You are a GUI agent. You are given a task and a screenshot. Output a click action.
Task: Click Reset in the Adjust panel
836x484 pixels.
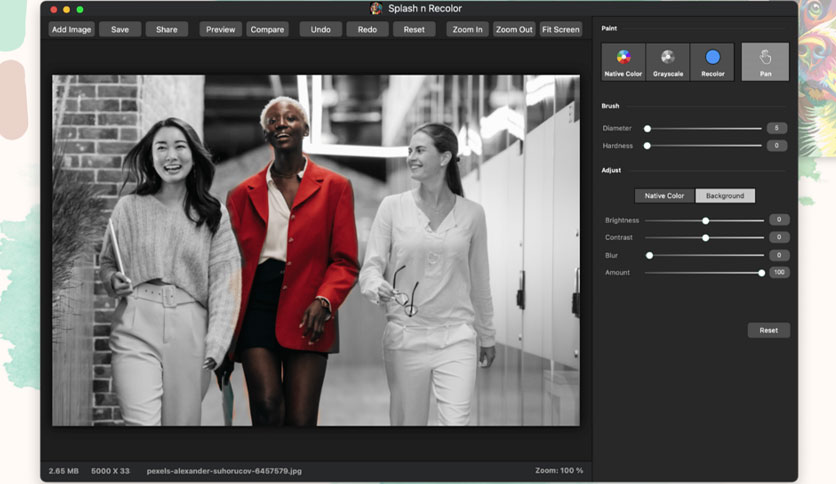pos(768,330)
